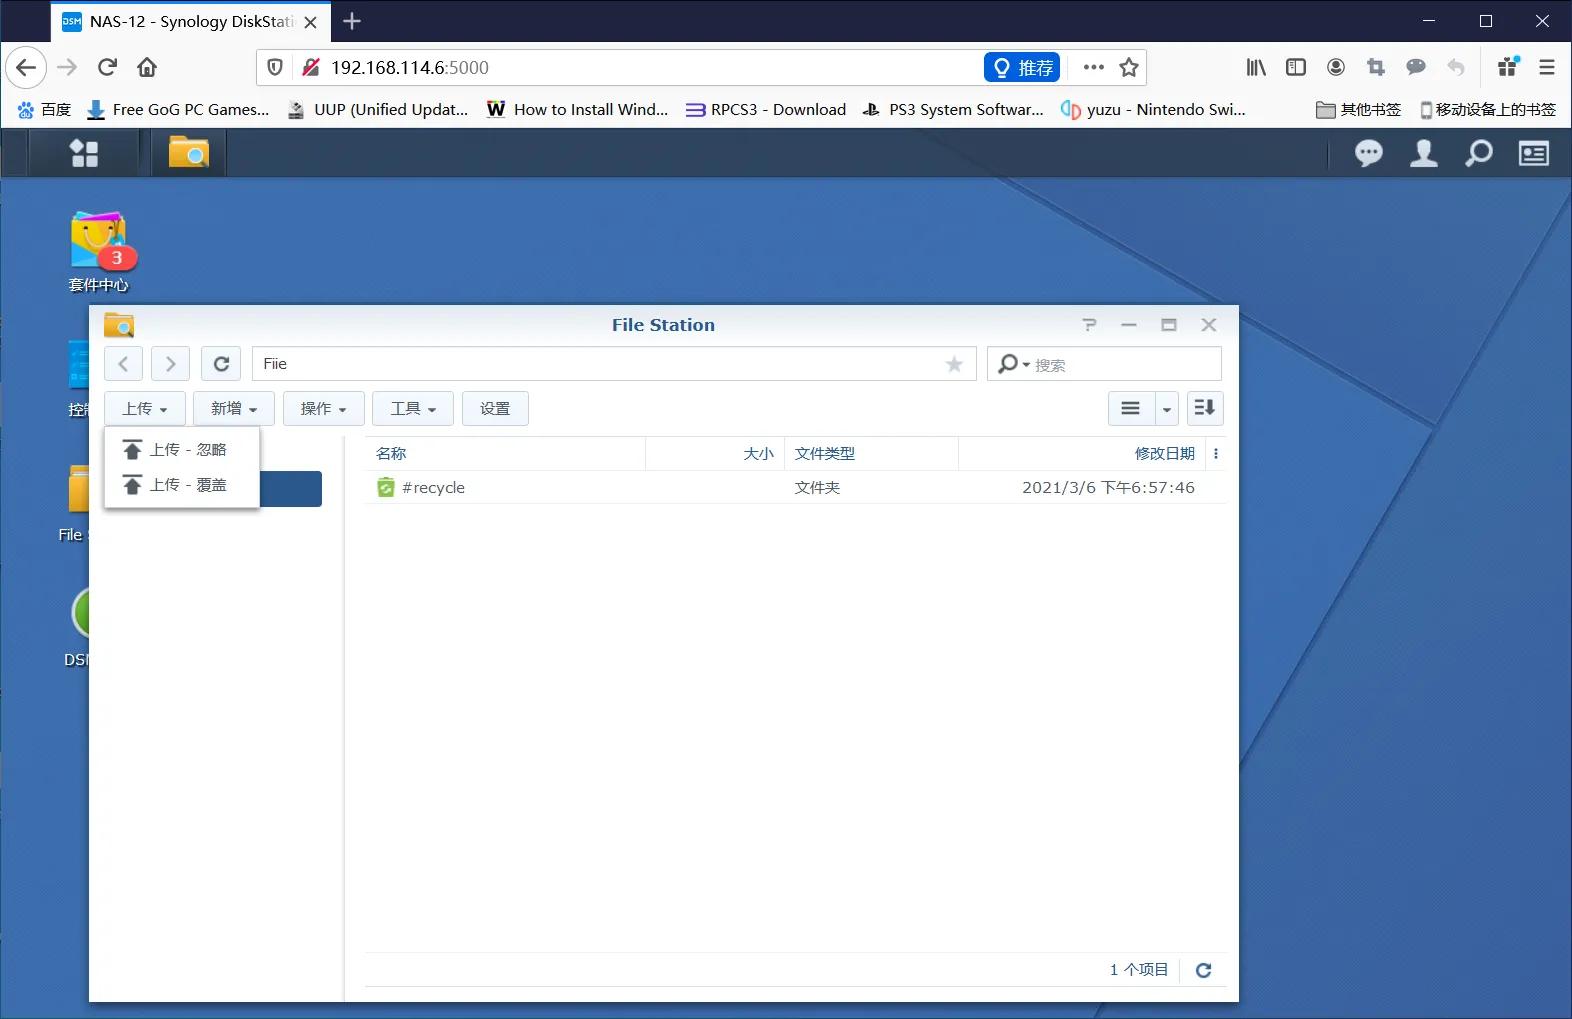Select the #recycle folder name
Image resolution: width=1572 pixels, height=1019 pixels.
click(x=433, y=488)
